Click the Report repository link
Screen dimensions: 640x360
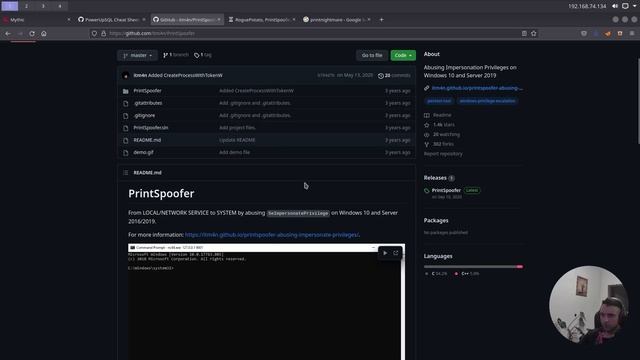(x=443, y=154)
